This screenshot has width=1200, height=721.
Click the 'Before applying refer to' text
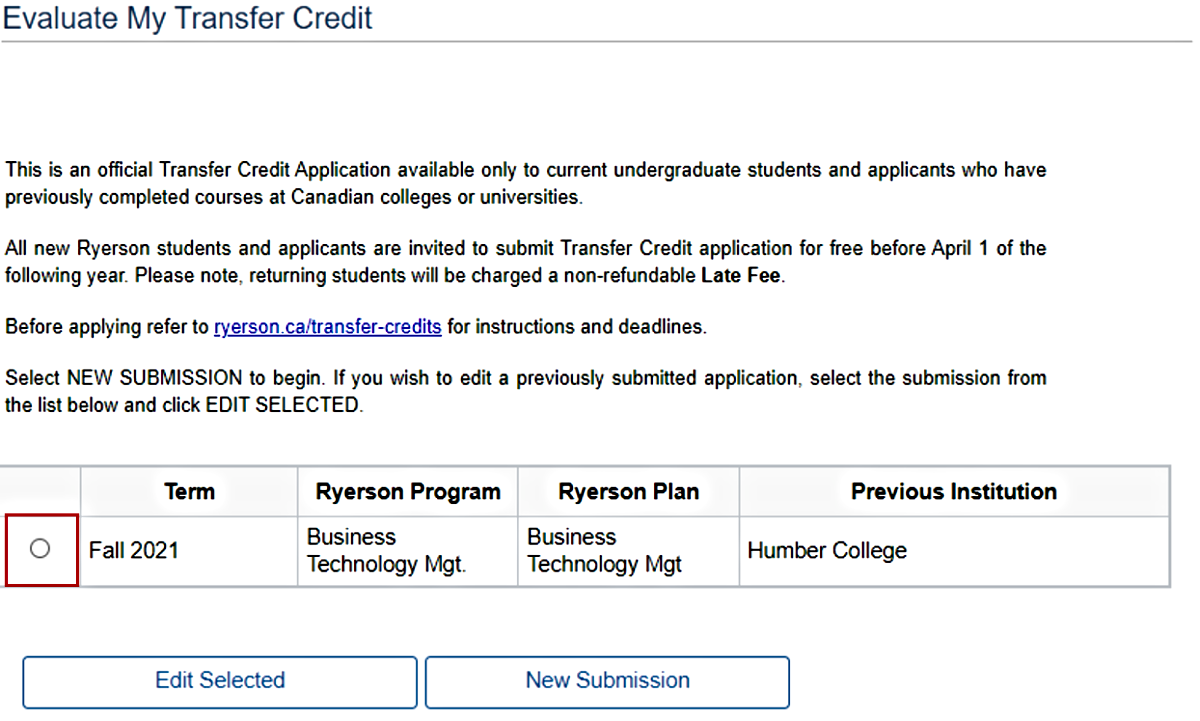pyautogui.click(x=108, y=327)
